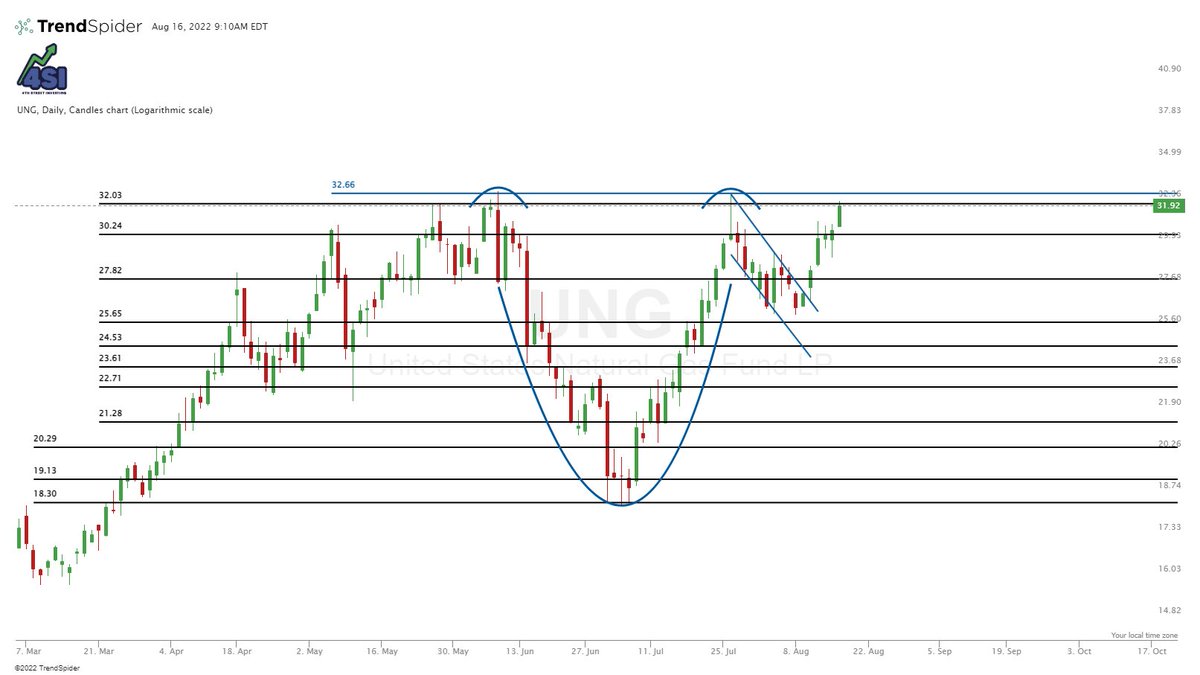1200x675 pixels.
Task: Click the 14.82 price axis value
Action: pos(1169,610)
